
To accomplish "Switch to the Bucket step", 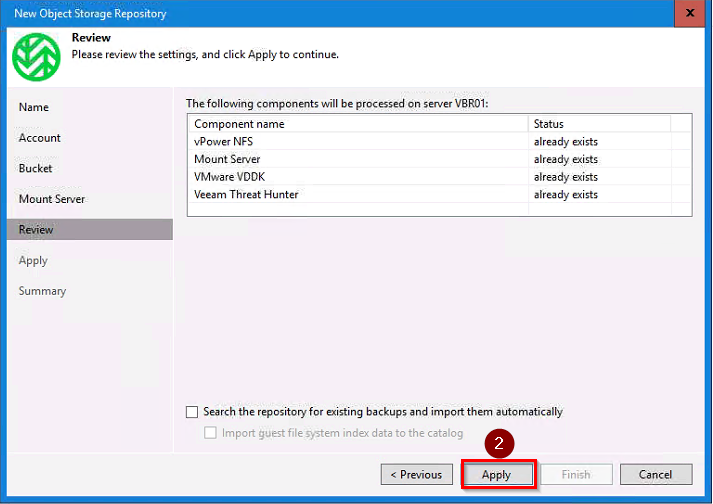I will pyautogui.click(x=35, y=168).
